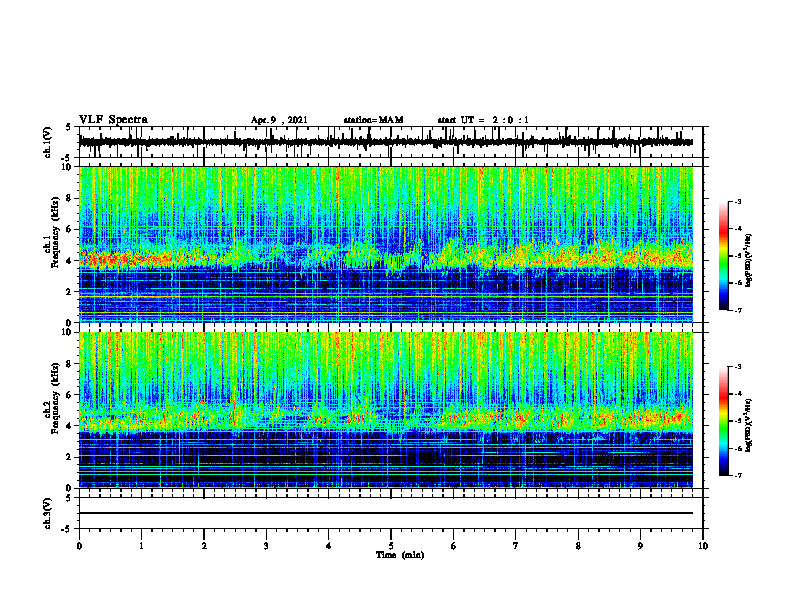Screen dimensions: 792x612
Task: Select the "start UT = 2:0:1" text
Action: tap(483, 120)
